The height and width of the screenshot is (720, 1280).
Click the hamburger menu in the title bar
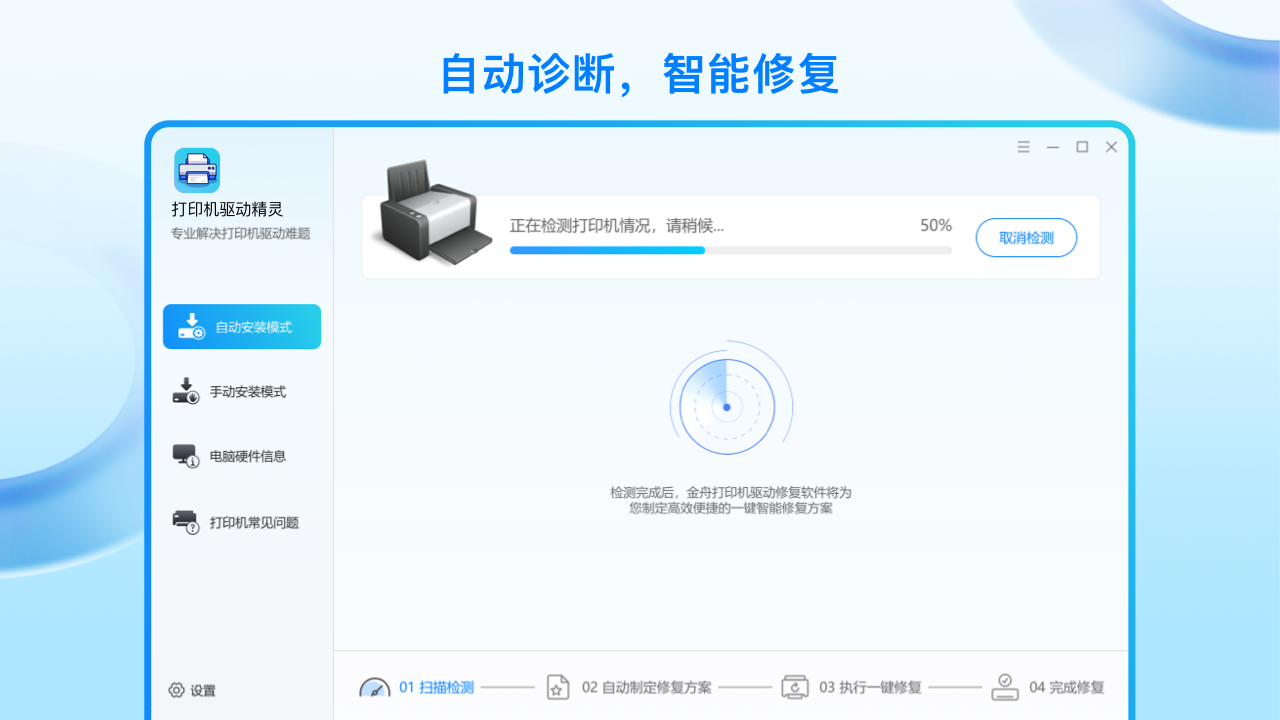pos(1023,146)
